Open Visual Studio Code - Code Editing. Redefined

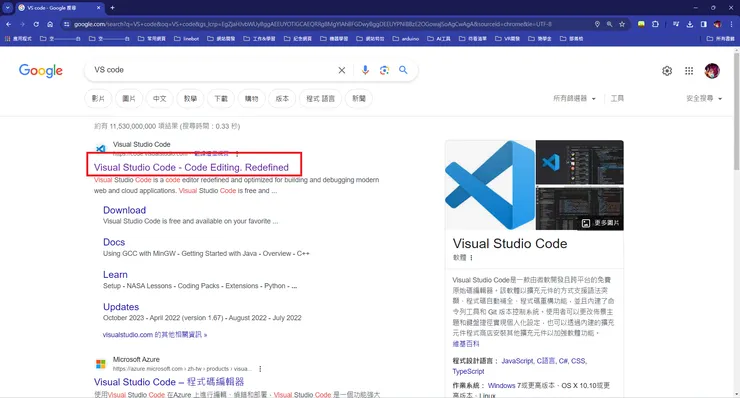click(191, 167)
